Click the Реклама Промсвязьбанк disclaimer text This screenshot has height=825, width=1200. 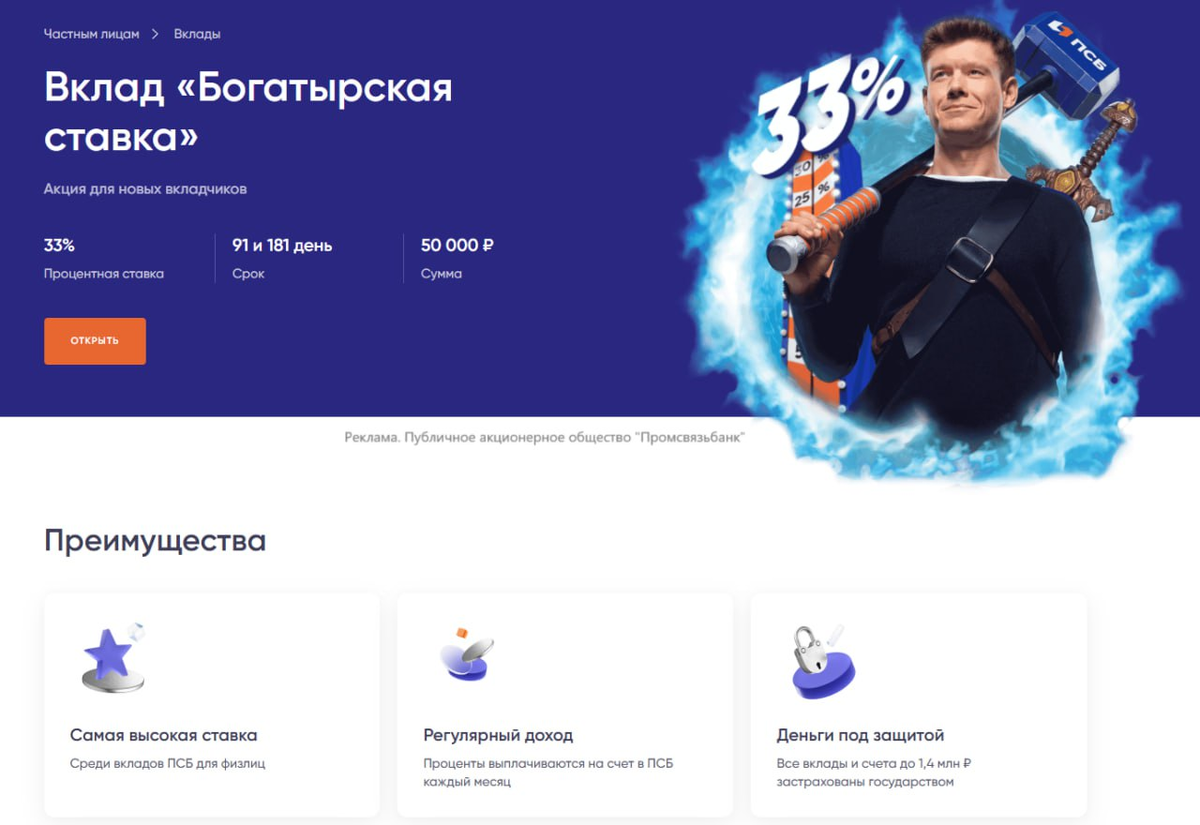[x=545, y=438]
